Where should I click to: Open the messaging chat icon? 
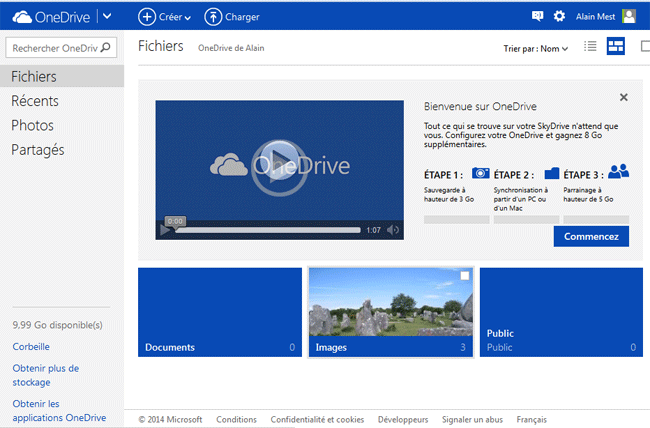pos(537,16)
